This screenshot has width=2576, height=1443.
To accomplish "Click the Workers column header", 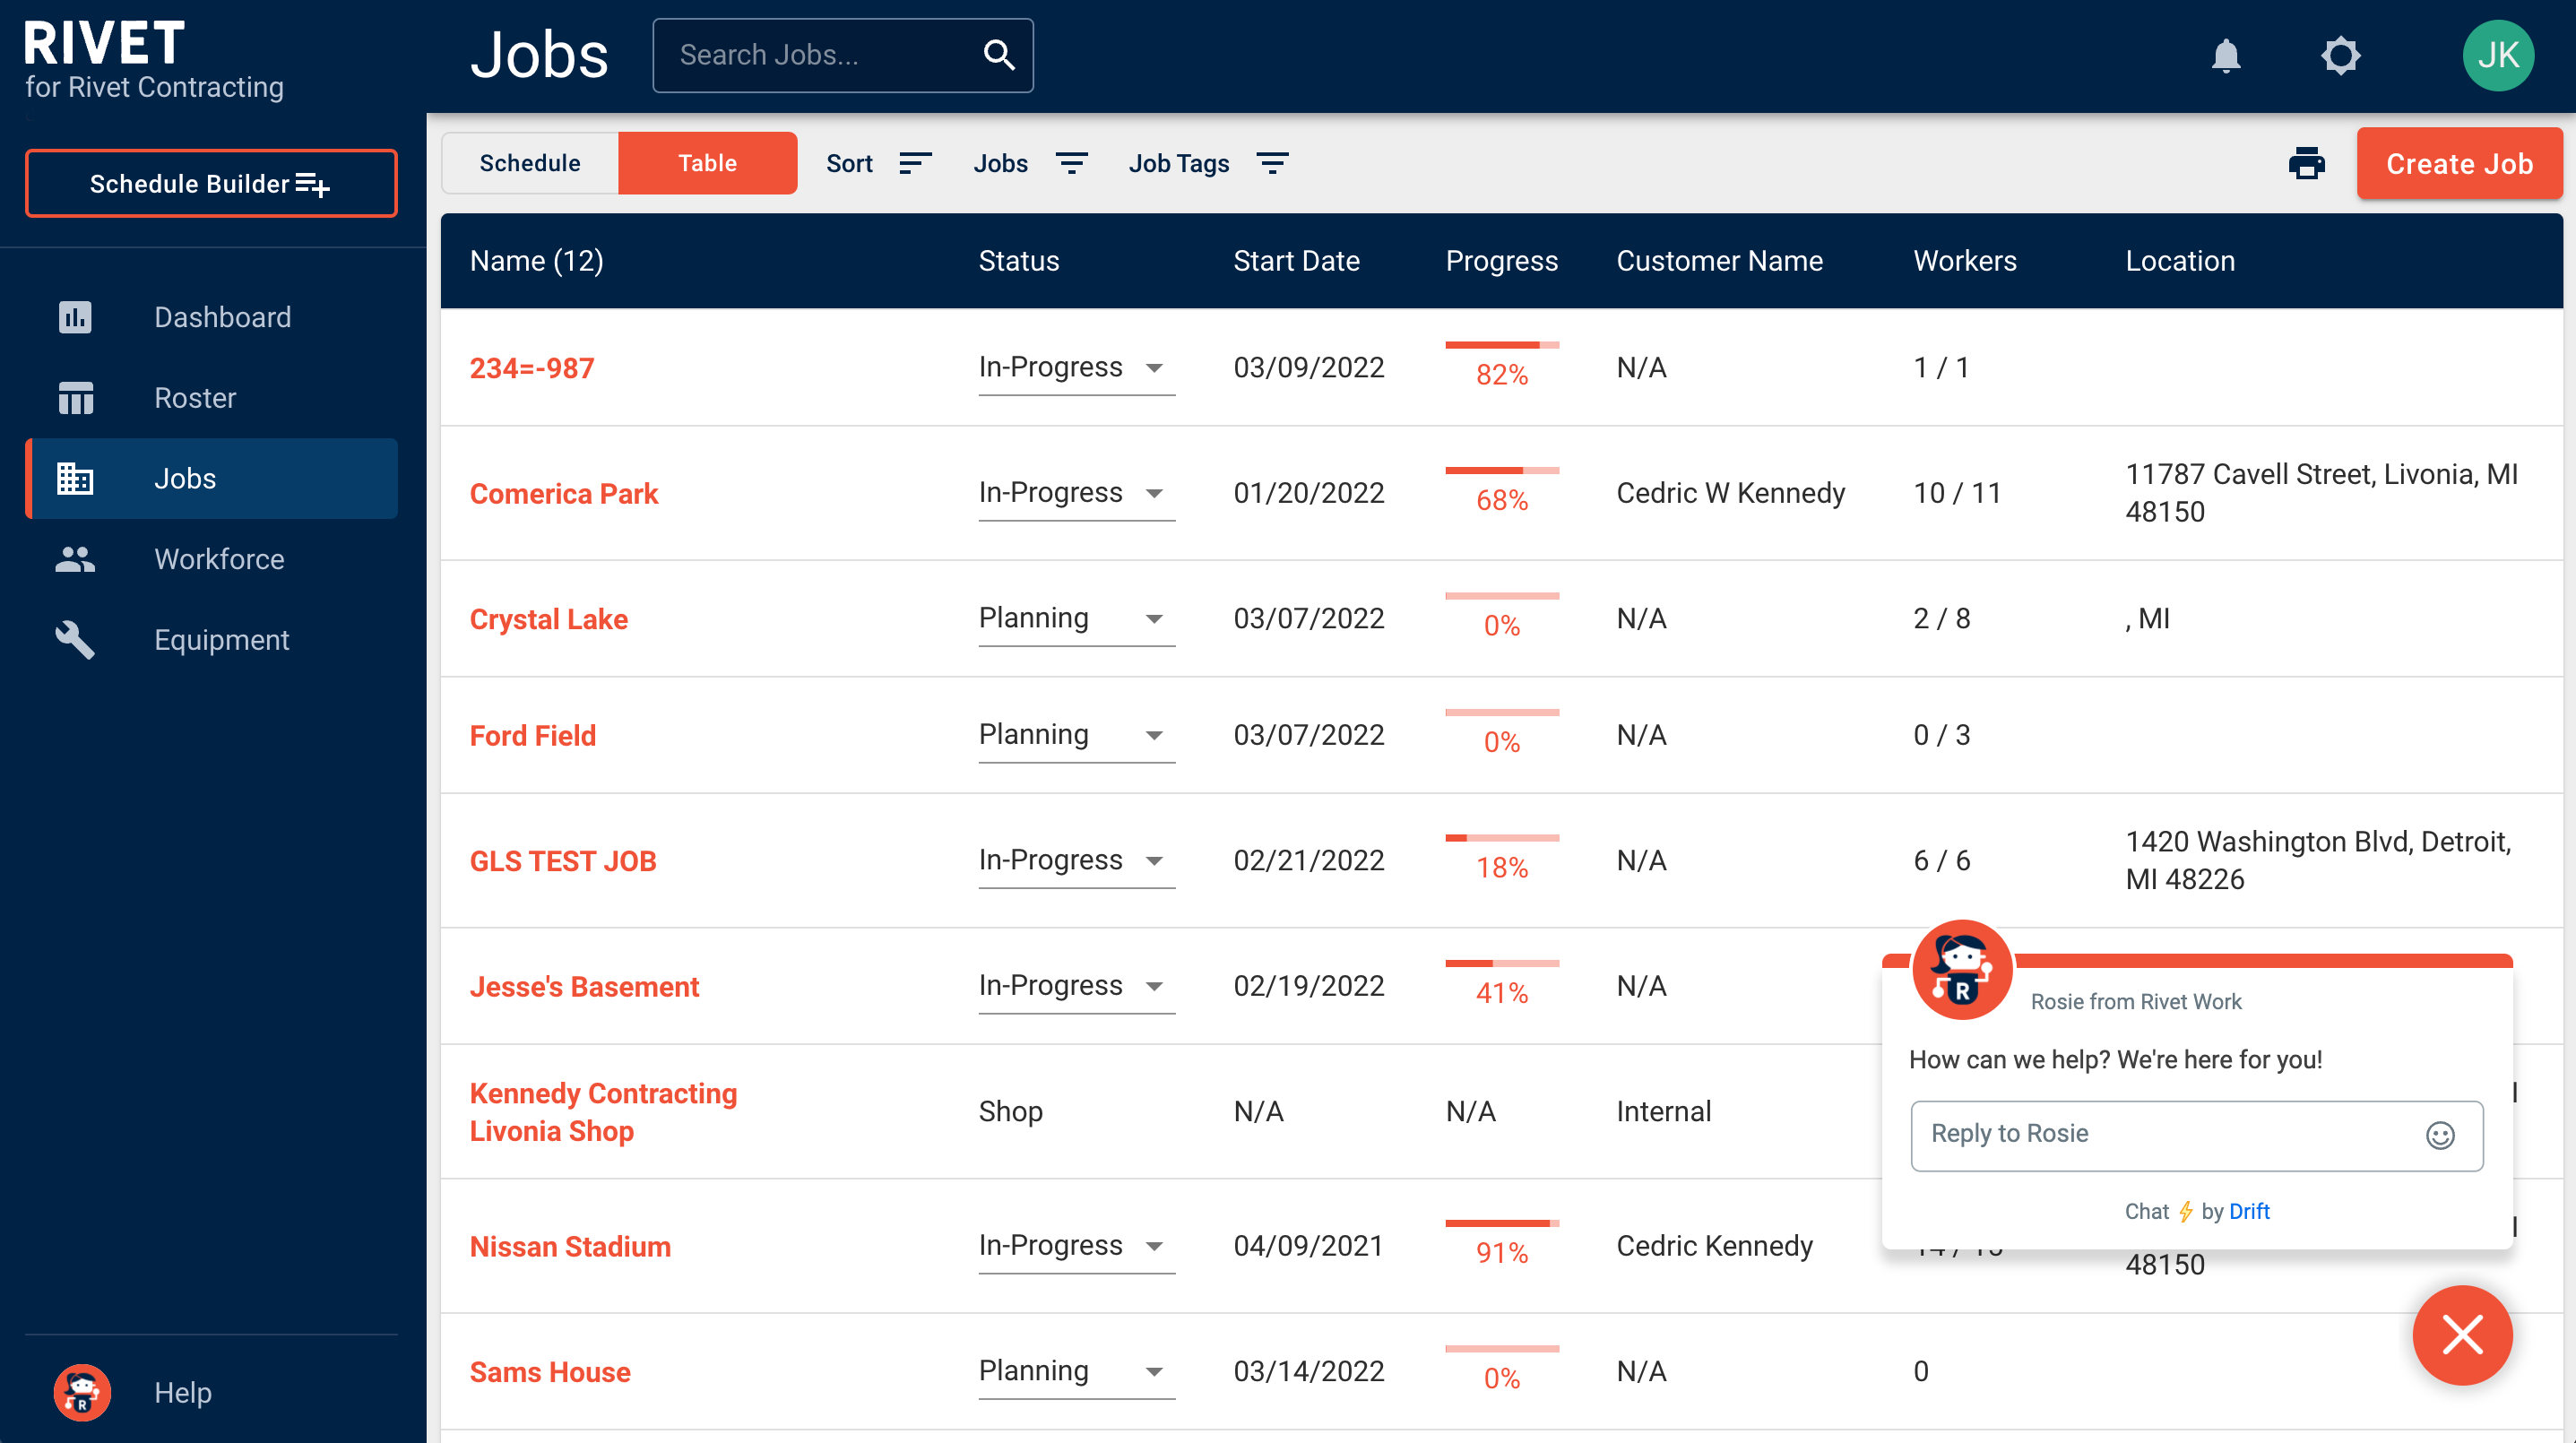I will (x=1964, y=261).
